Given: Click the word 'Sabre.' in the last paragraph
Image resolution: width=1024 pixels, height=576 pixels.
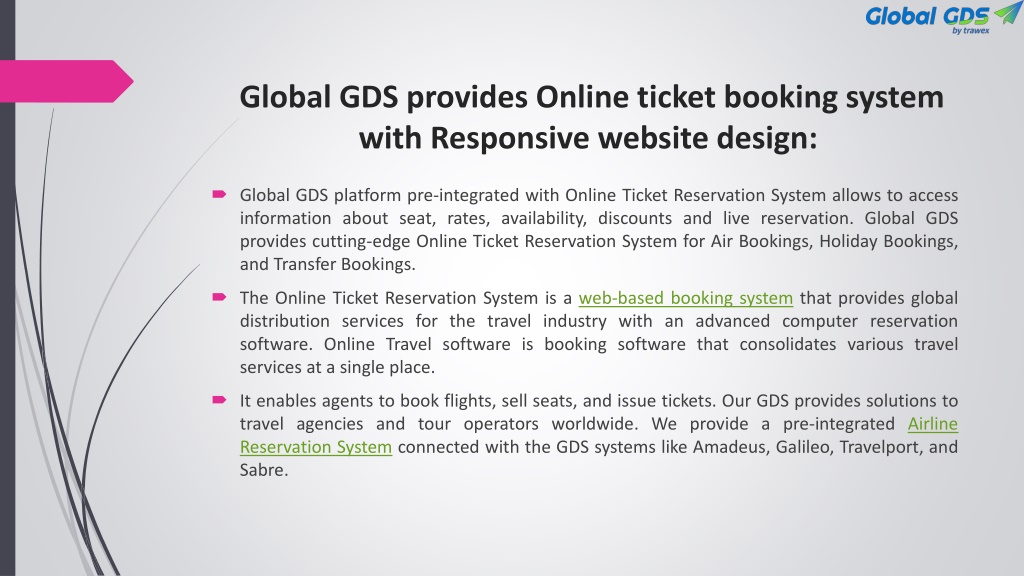Looking at the screenshot, I should [x=264, y=470].
